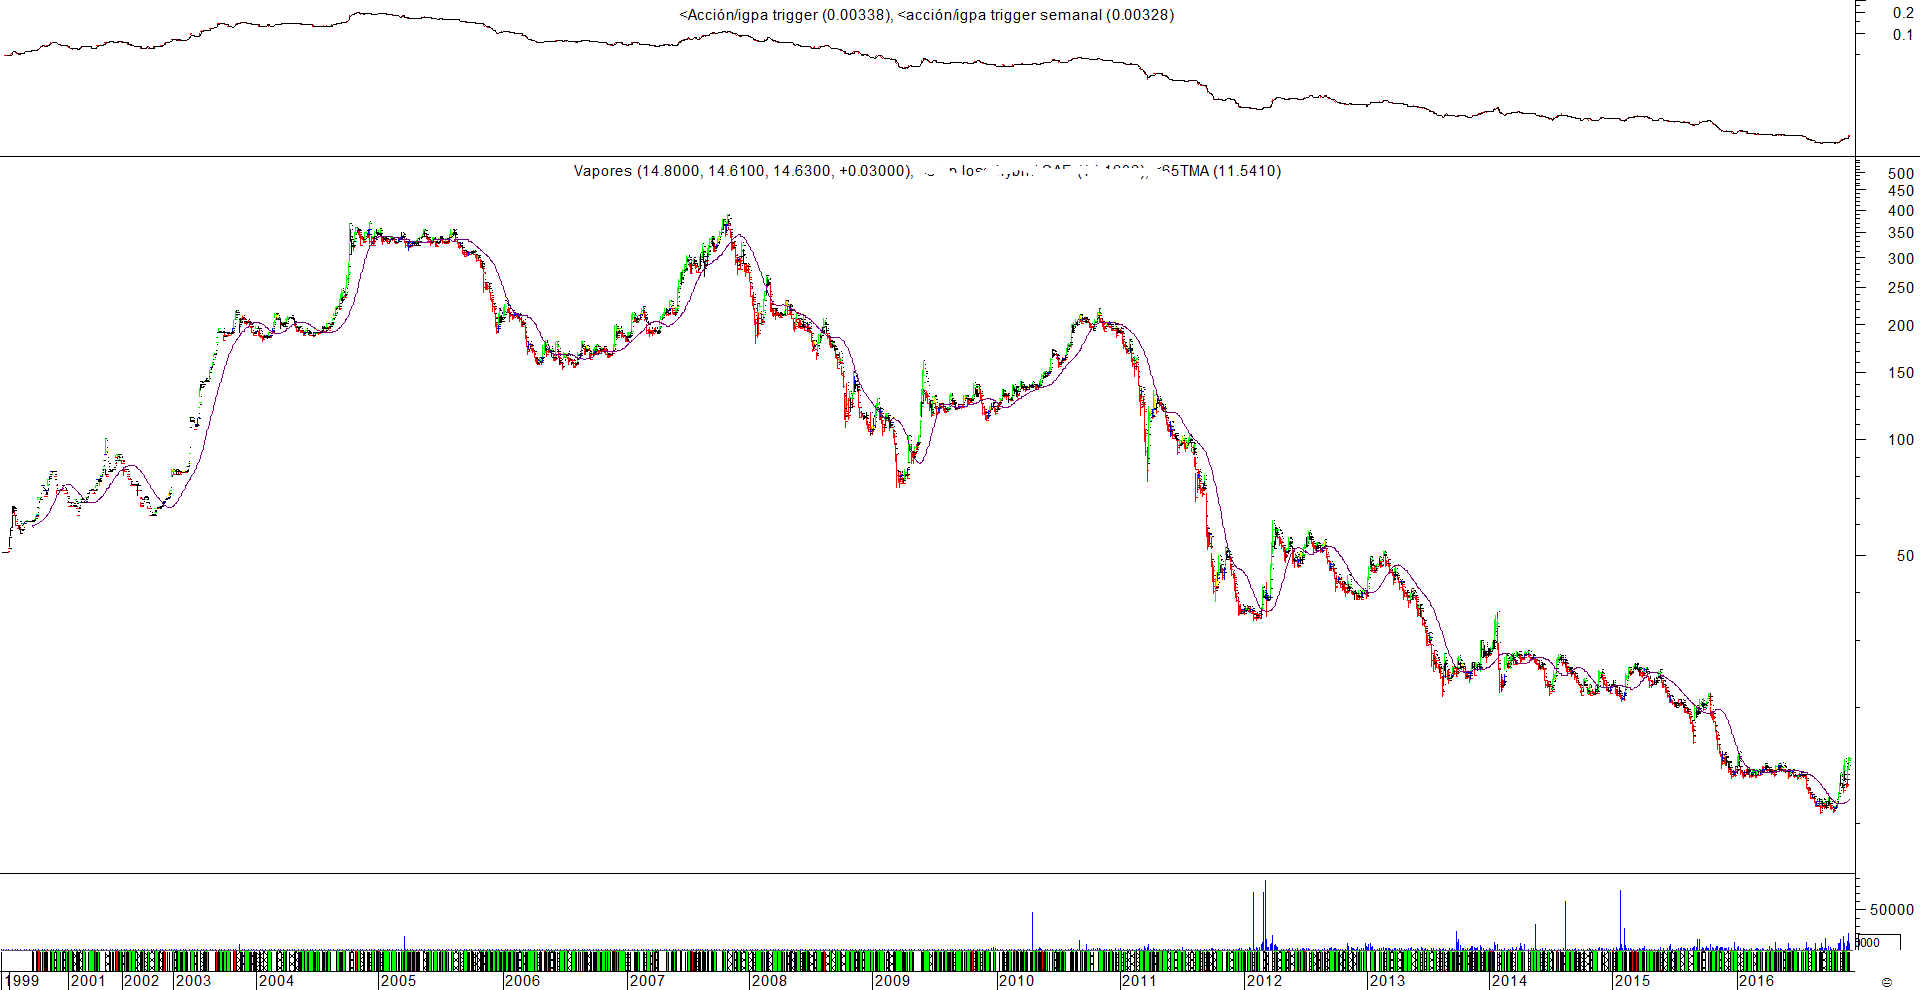The height and width of the screenshot is (990, 1920).
Task: Click the 300 price level on the scale
Action: click(x=1901, y=259)
